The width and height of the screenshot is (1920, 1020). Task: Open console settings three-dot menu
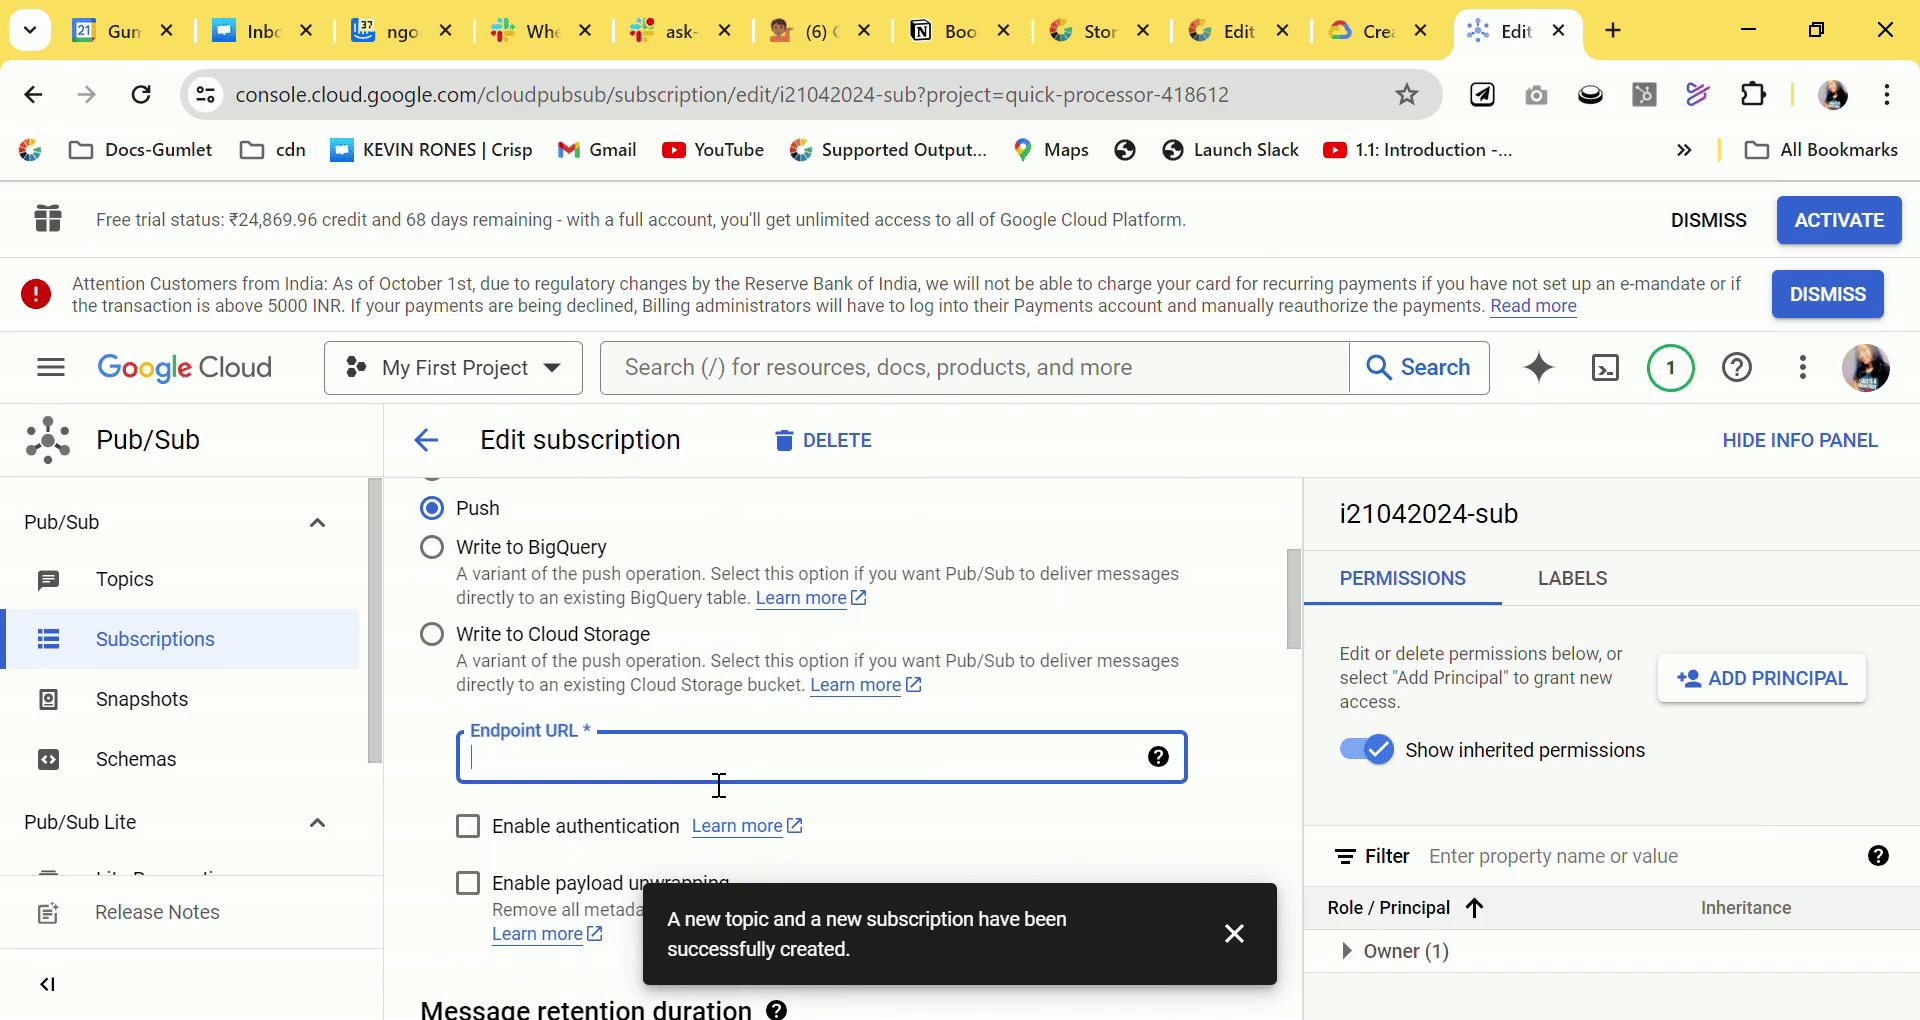[x=1803, y=368]
